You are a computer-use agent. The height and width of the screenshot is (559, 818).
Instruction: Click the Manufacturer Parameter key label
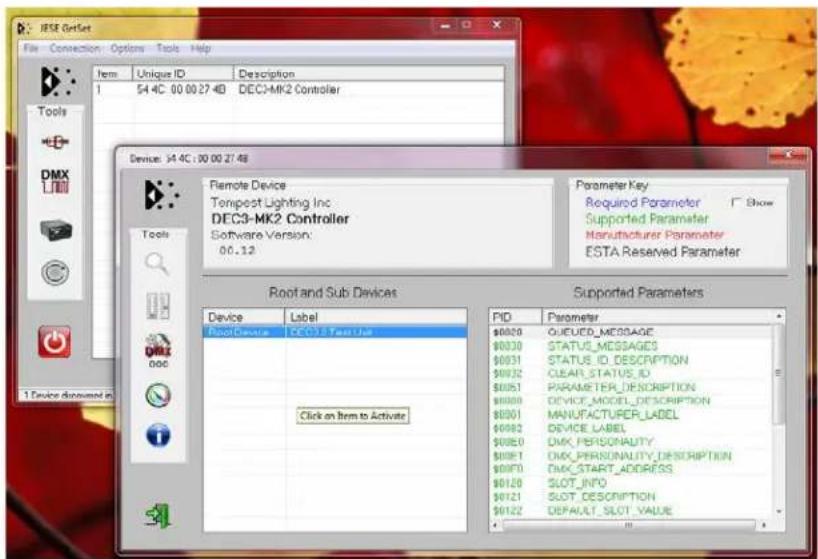tap(654, 235)
